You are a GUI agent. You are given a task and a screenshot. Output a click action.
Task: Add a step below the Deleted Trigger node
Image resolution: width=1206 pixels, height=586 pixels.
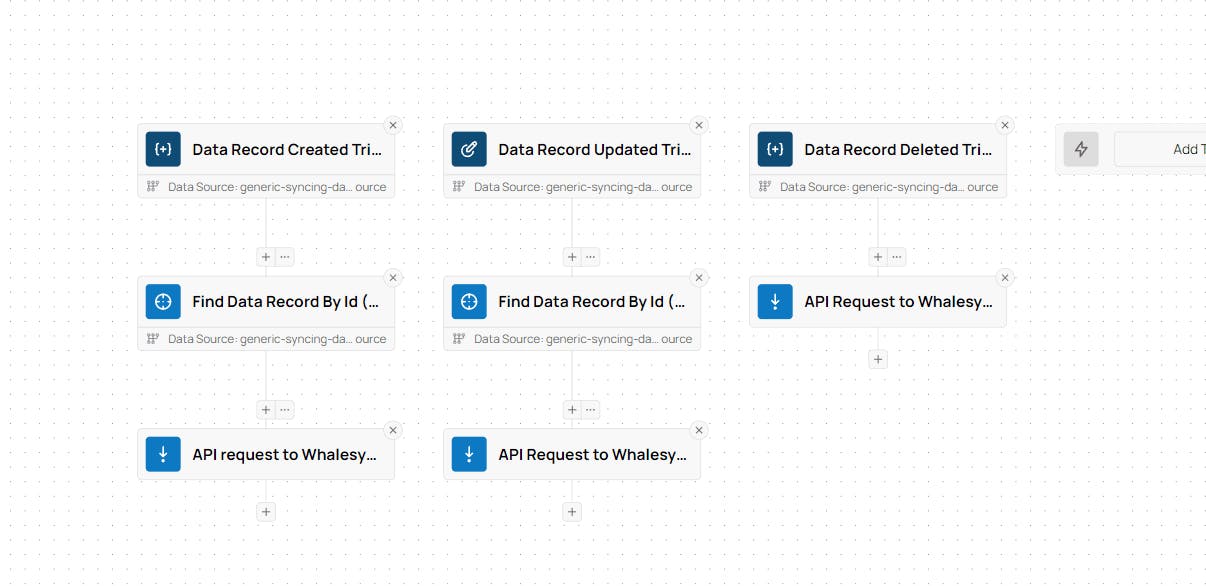(878, 257)
